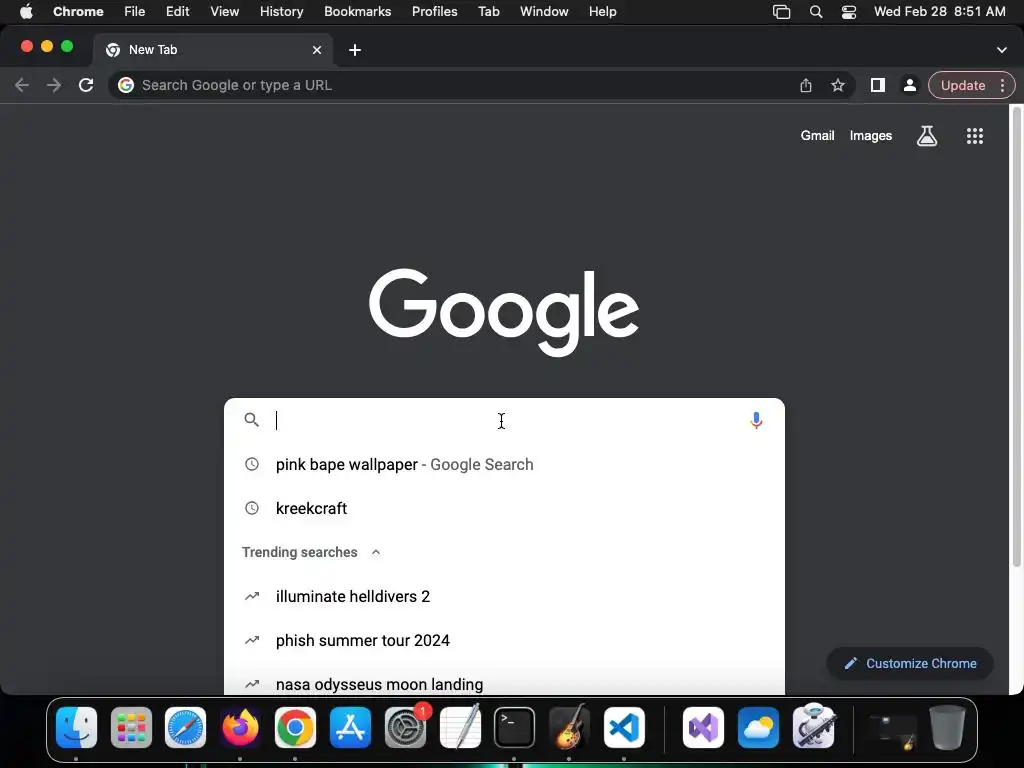Open the side panel icon

tap(878, 85)
